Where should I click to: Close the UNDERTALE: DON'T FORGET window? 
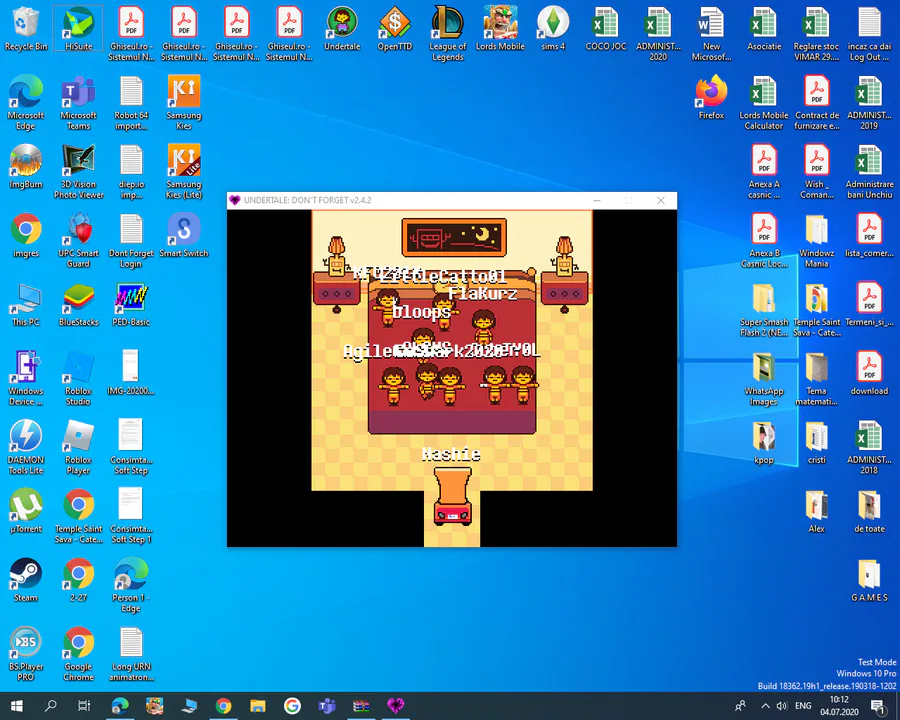(x=661, y=200)
